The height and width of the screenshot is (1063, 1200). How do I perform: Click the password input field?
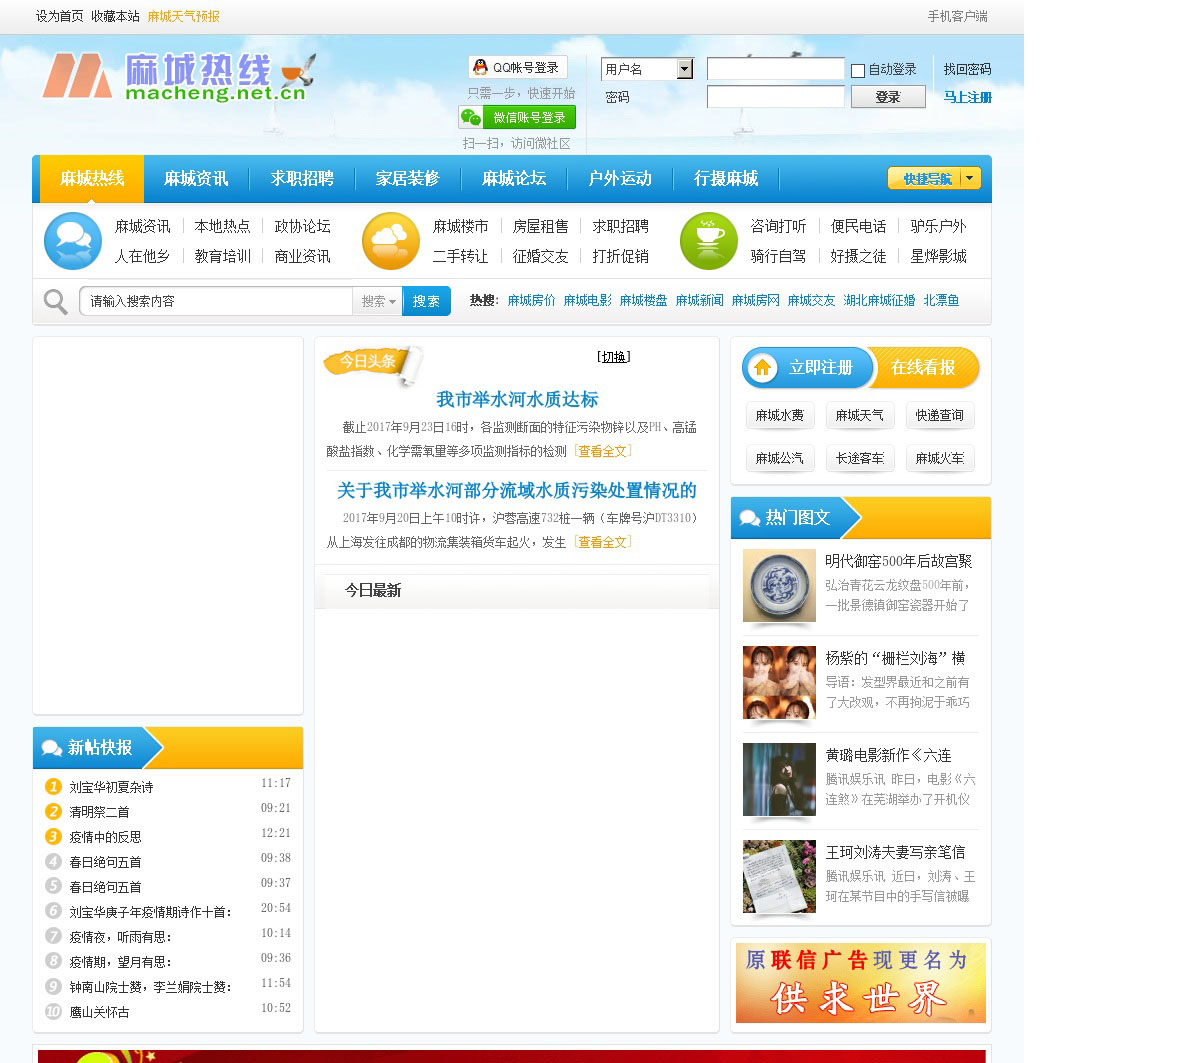tap(775, 97)
